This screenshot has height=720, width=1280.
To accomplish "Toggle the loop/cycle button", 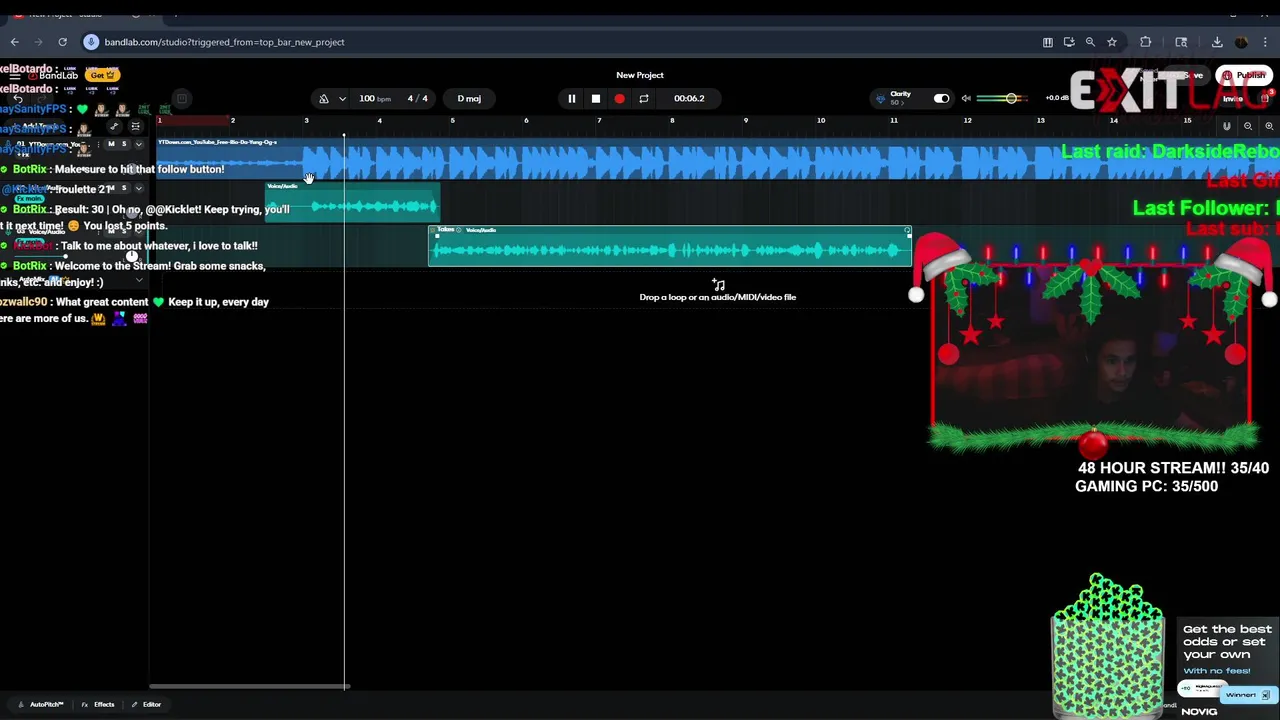I will [x=644, y=98].
